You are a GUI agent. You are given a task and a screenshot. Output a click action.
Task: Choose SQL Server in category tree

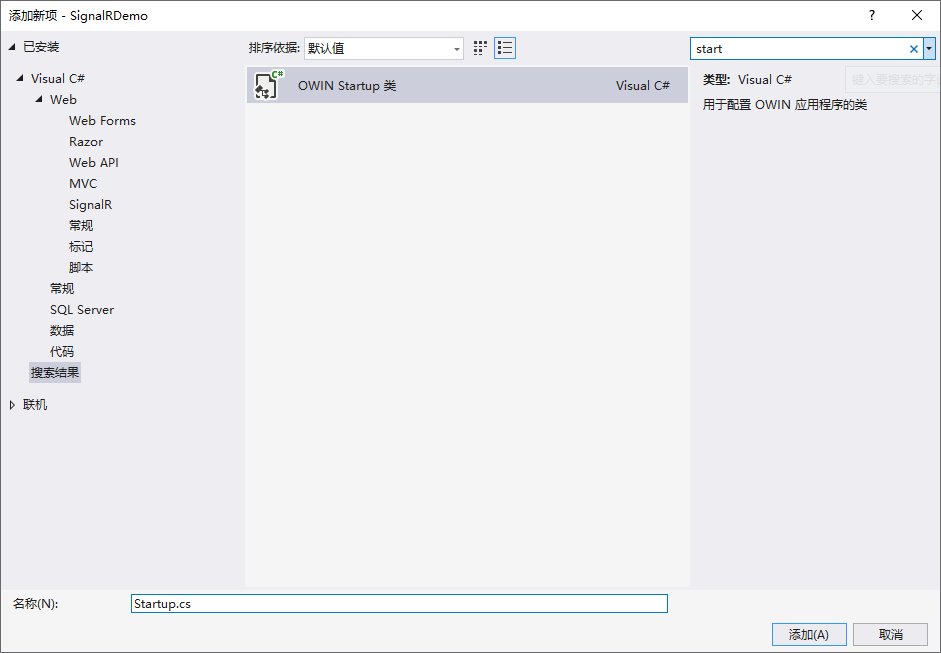(x=82, y=310)
